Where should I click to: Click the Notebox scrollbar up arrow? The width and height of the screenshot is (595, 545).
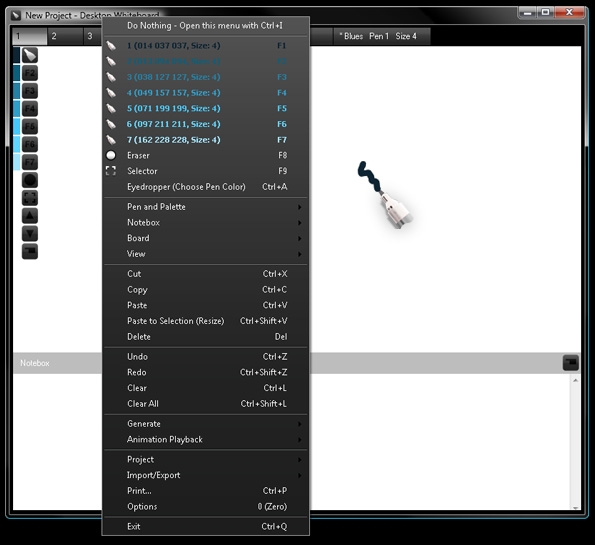tap(575, 380)
